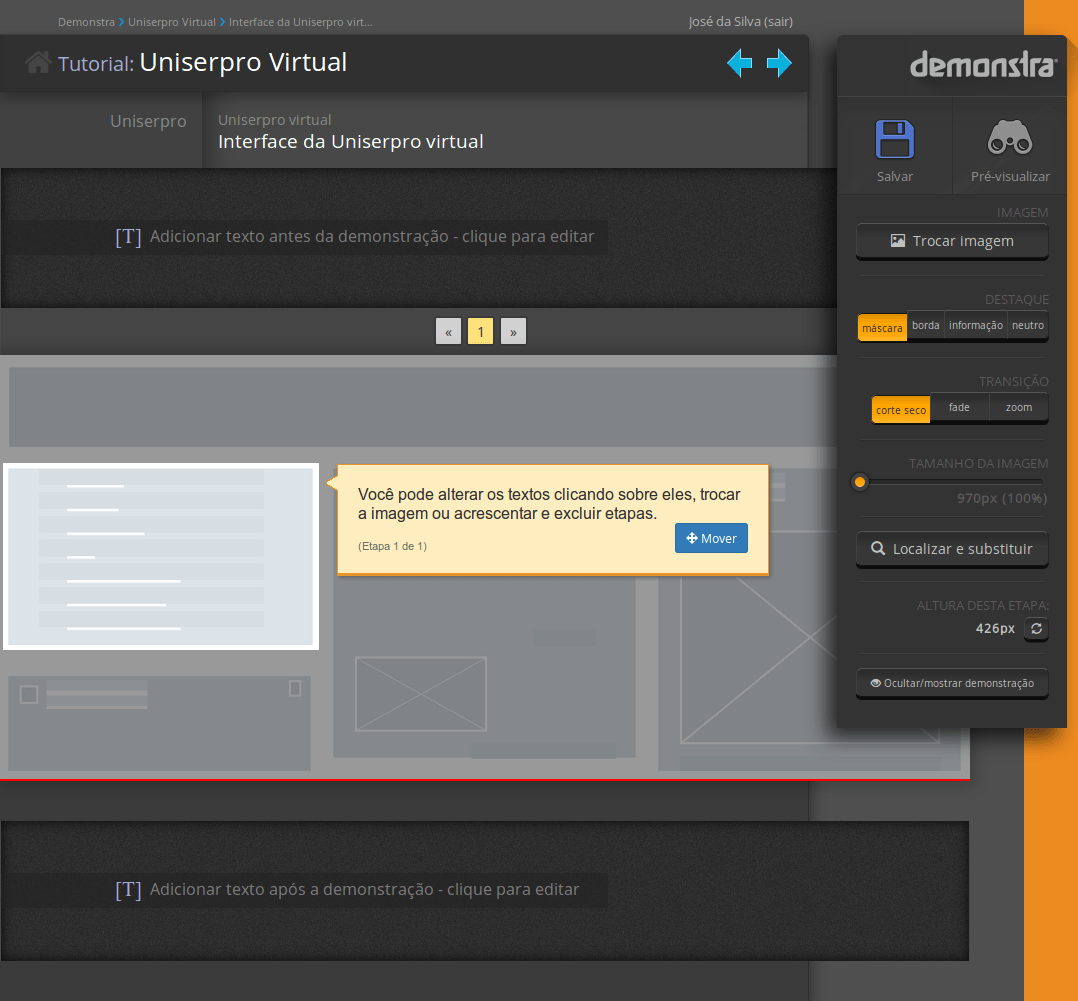Open page 1 in step pagination

(x=480, y=332)
